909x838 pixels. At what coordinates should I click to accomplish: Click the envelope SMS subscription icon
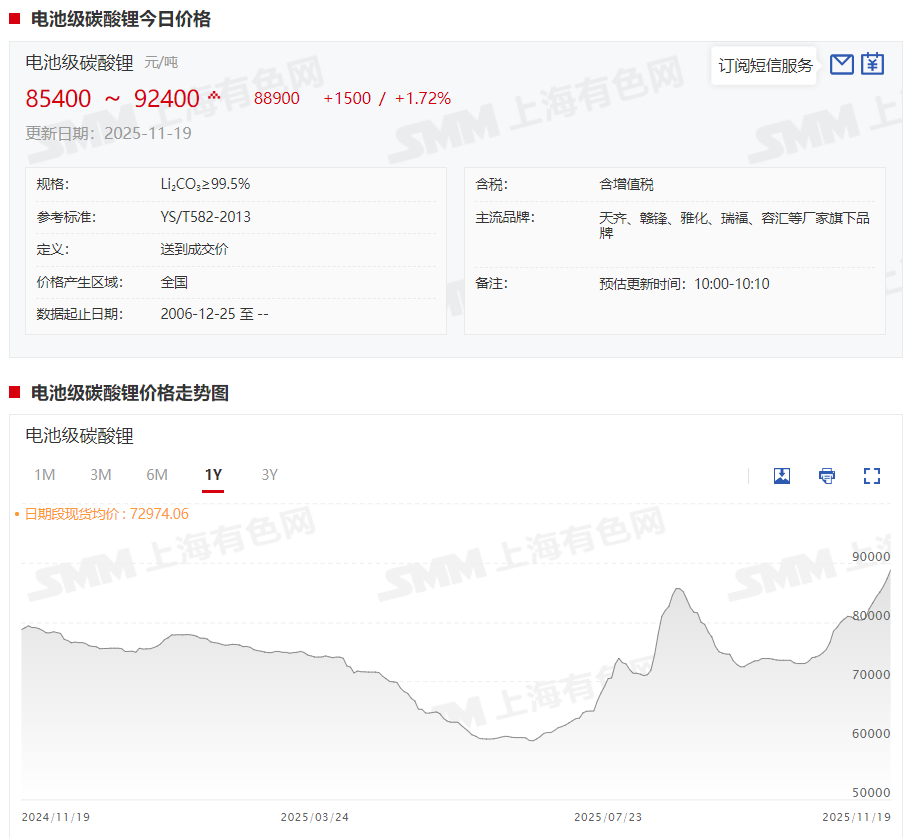click(x=842, y=65)
